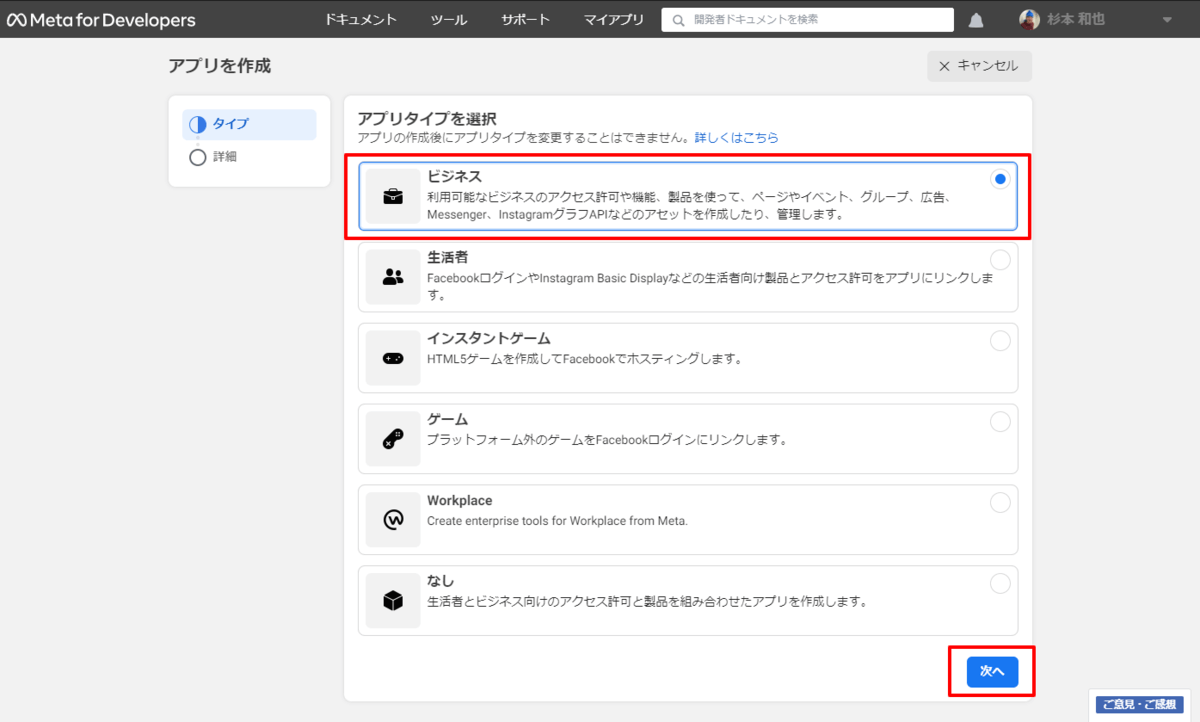The height and width of the screenshot is (722, 1200).
Task: Select the ゲーム radio button
Action: (x=1000, y=422)
